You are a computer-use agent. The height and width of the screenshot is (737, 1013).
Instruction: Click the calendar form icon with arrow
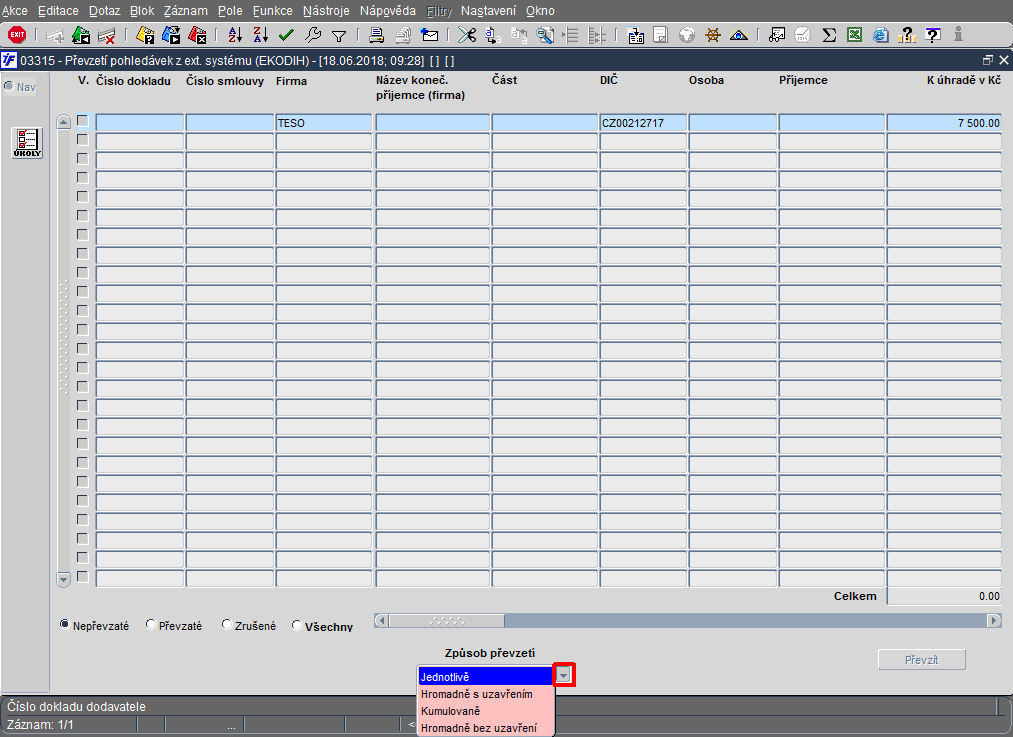pyautogui.click(x=635, y=35)
